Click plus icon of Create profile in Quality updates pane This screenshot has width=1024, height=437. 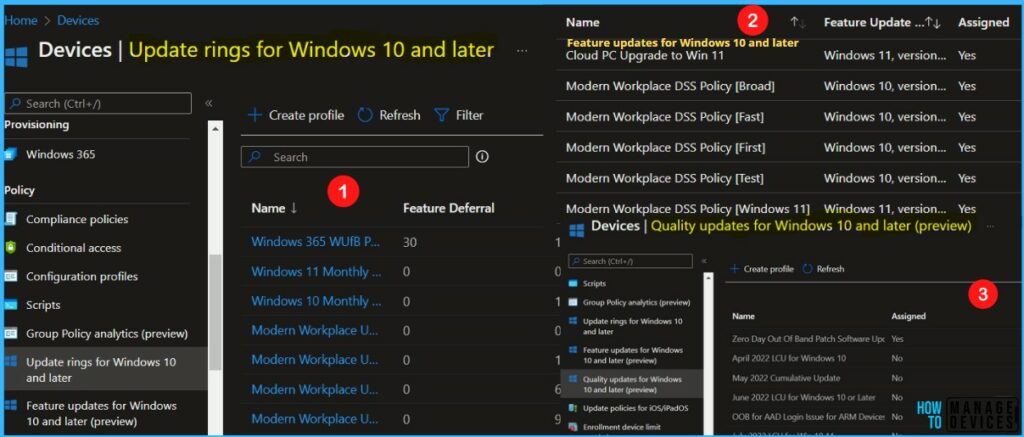coord(734,268)
